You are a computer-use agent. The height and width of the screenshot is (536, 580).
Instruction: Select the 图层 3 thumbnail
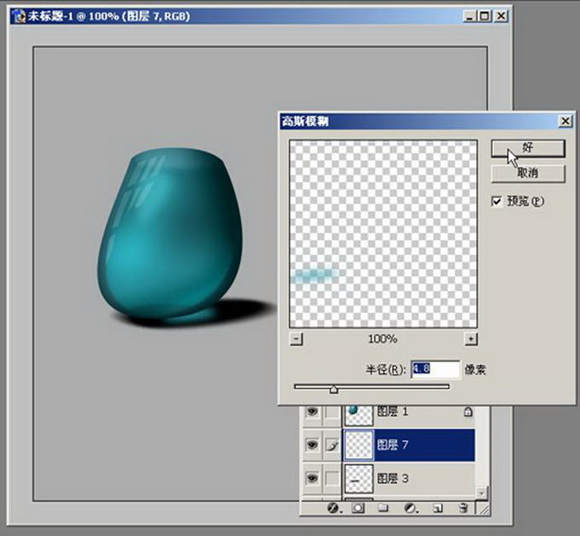[x=358, y=479]
